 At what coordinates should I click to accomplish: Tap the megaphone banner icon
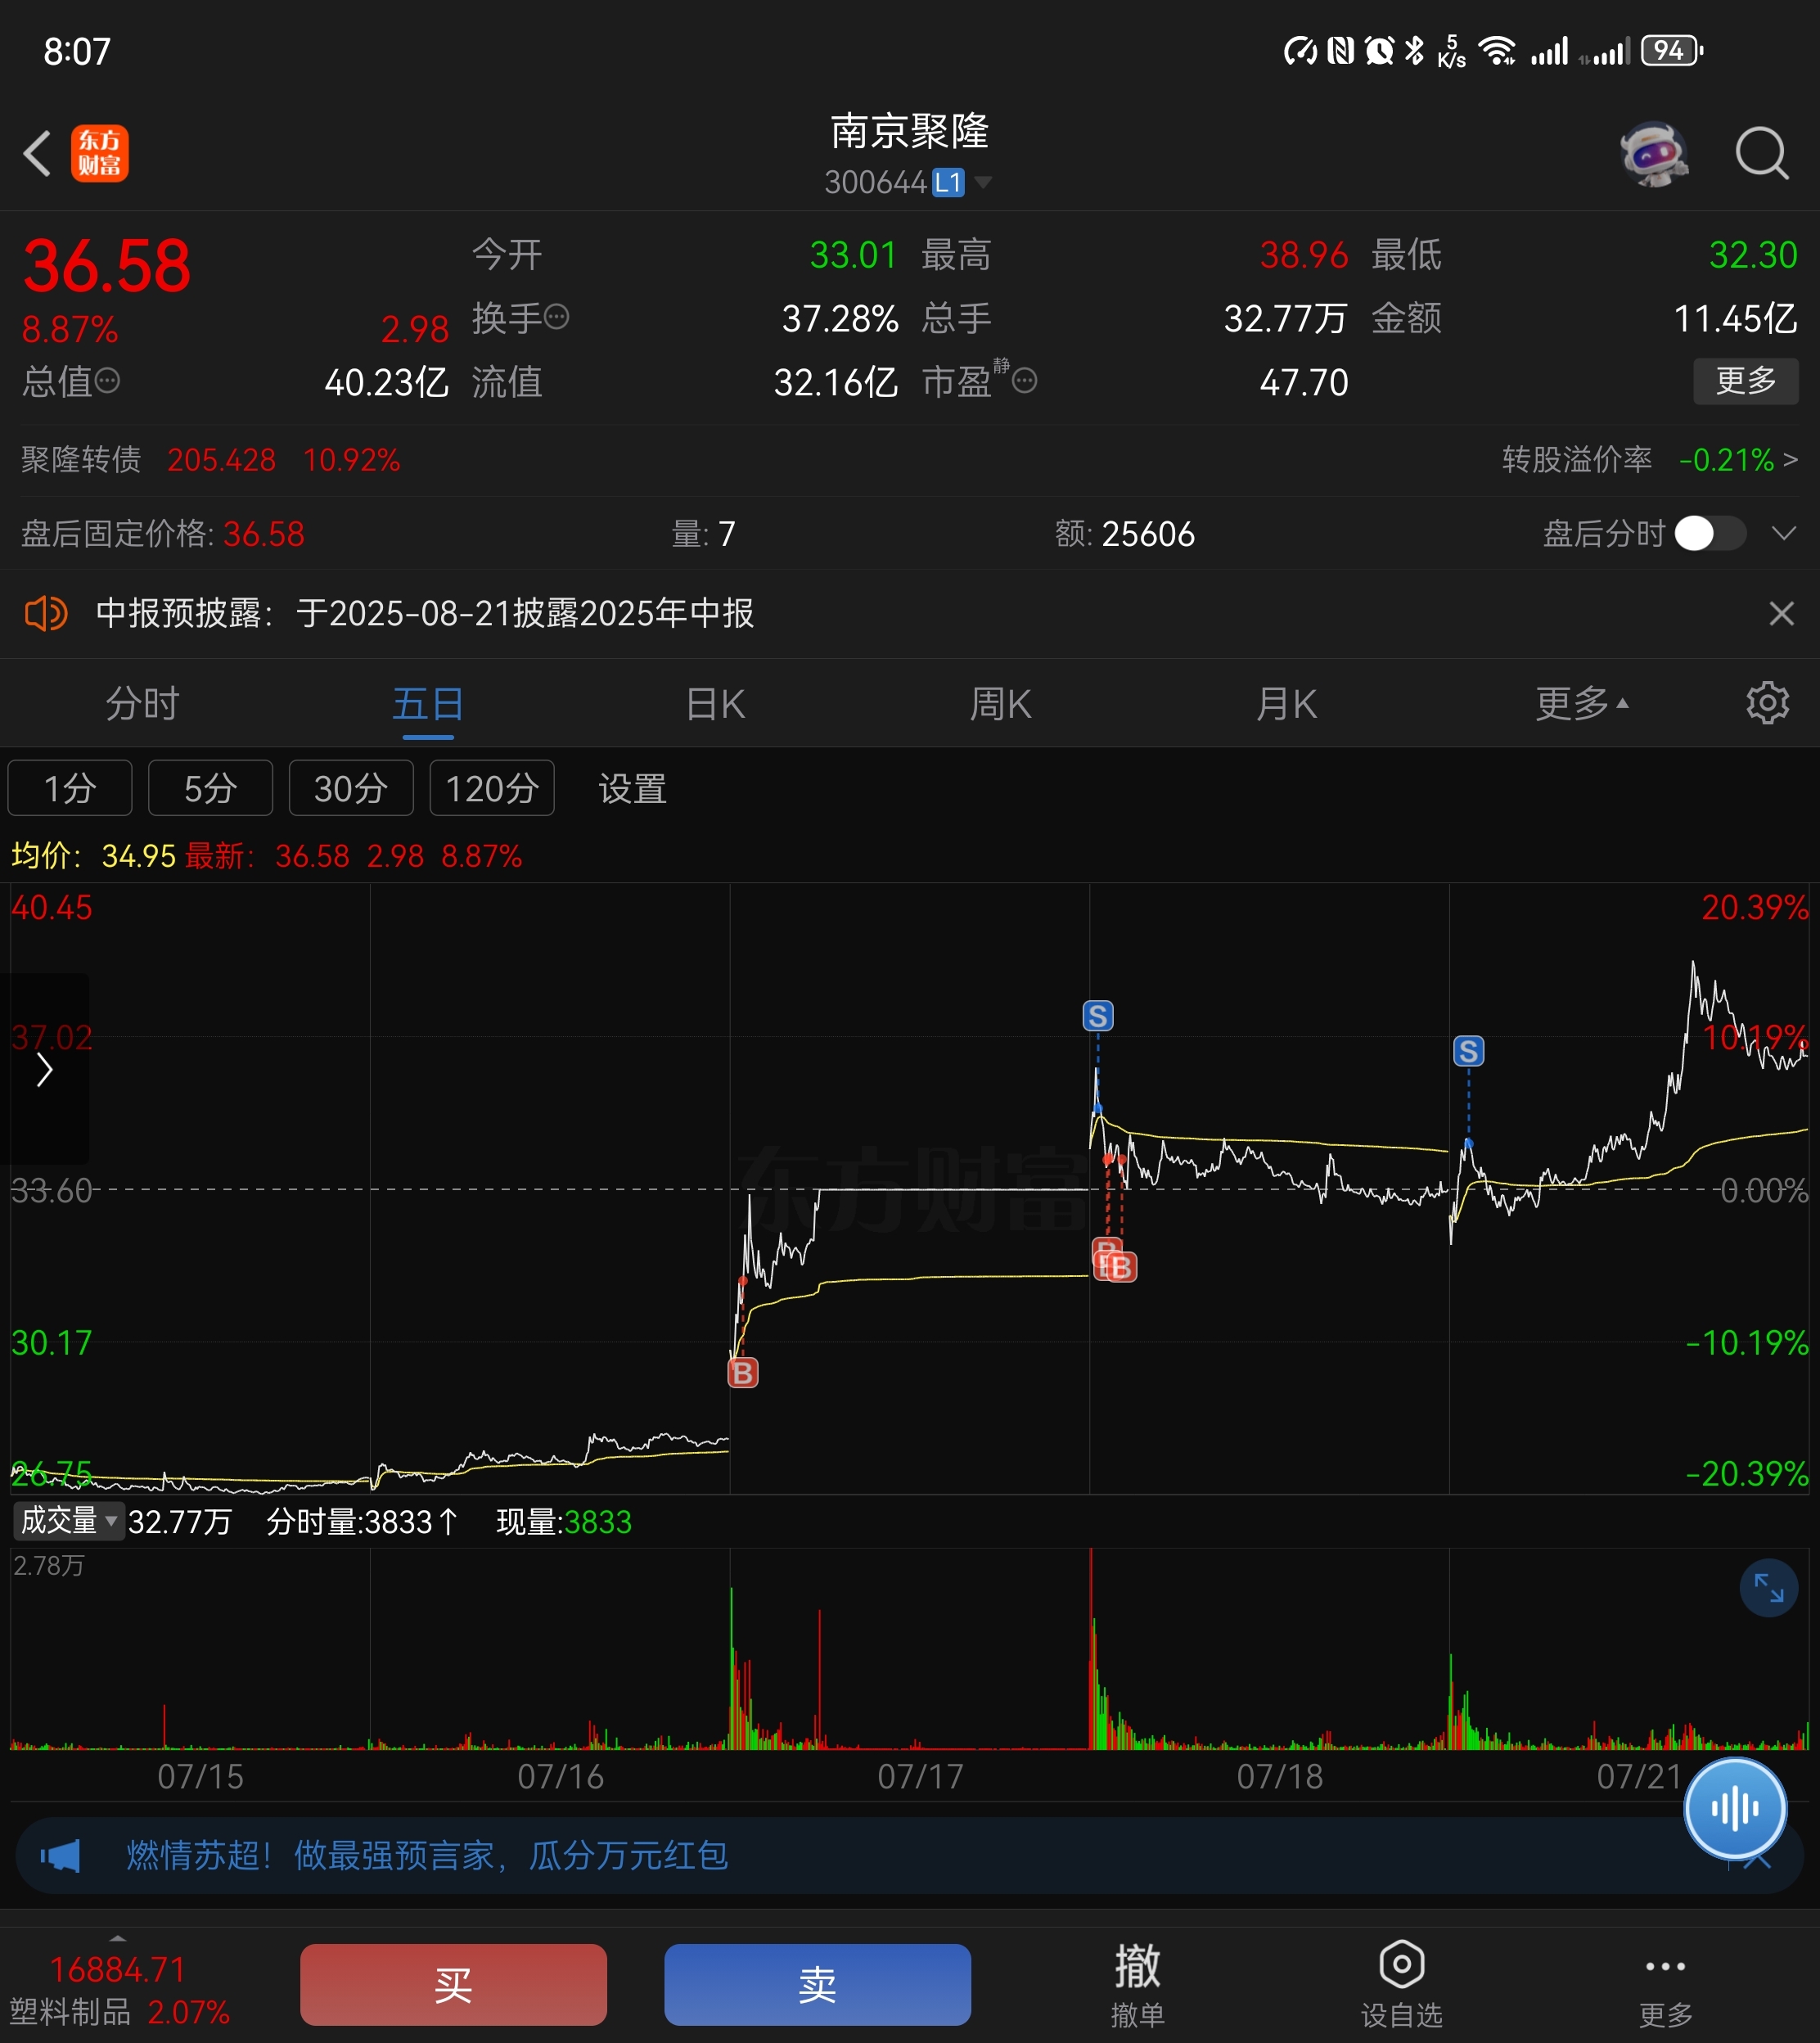point(60,1856)
